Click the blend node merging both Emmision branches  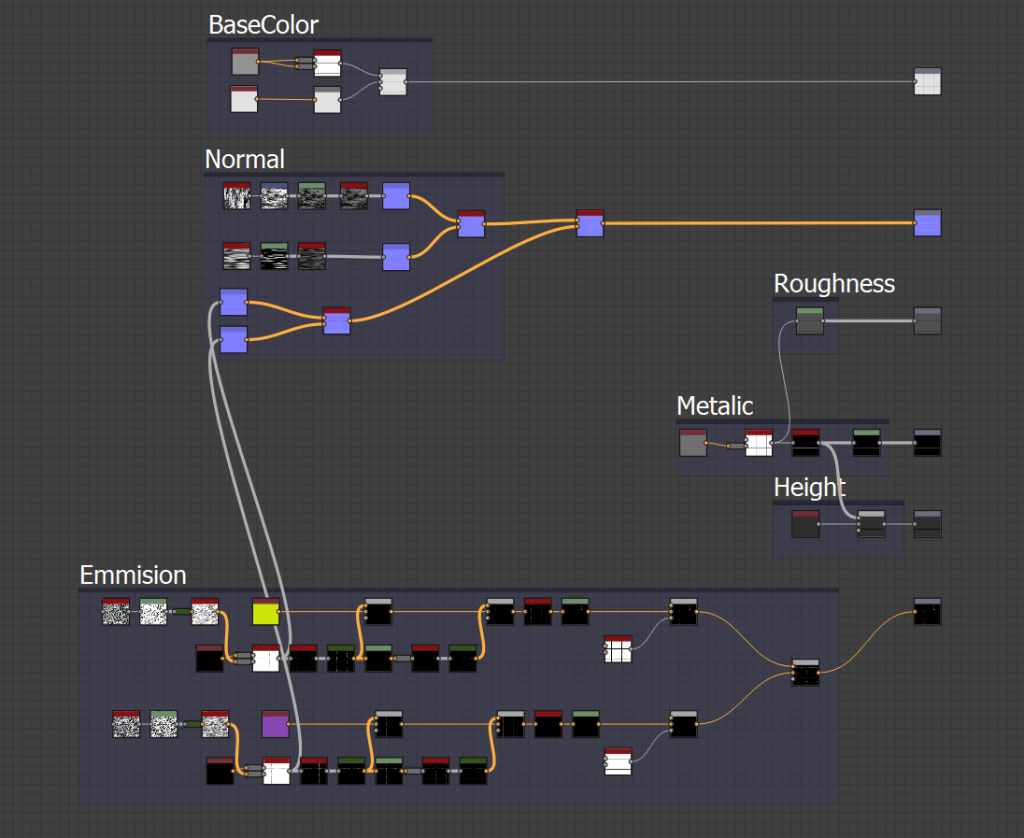805,673
